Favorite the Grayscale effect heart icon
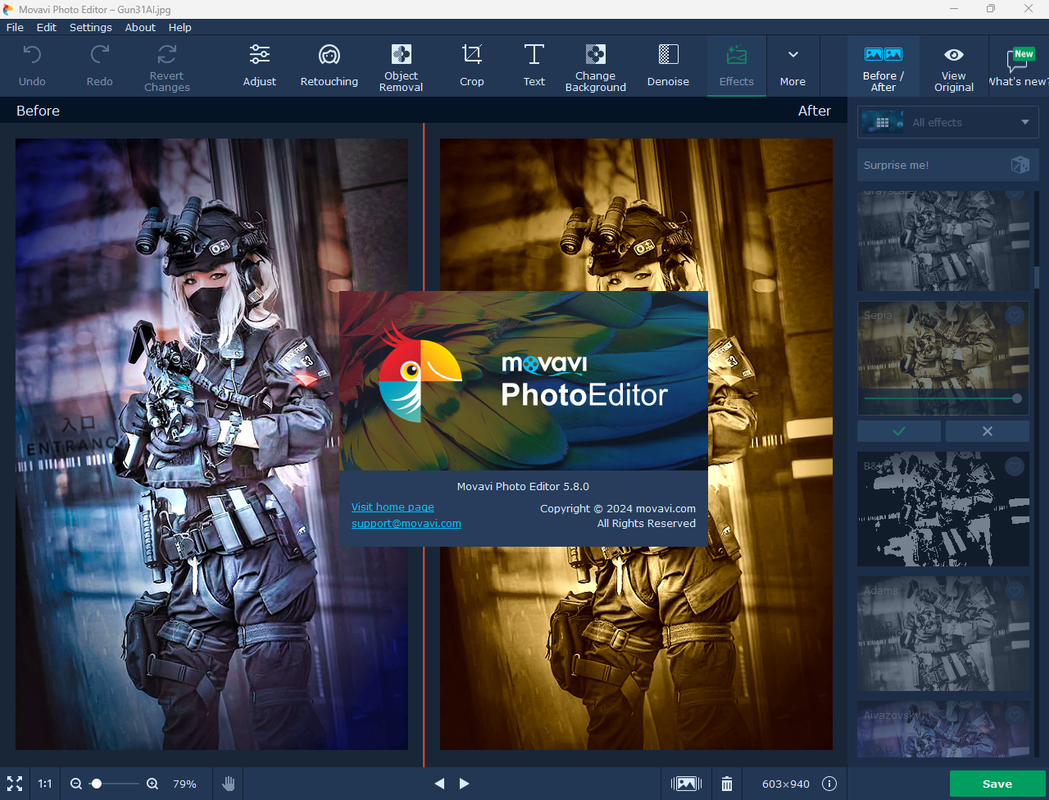Screen dimensions: 1049x800 click(1015, 194)
